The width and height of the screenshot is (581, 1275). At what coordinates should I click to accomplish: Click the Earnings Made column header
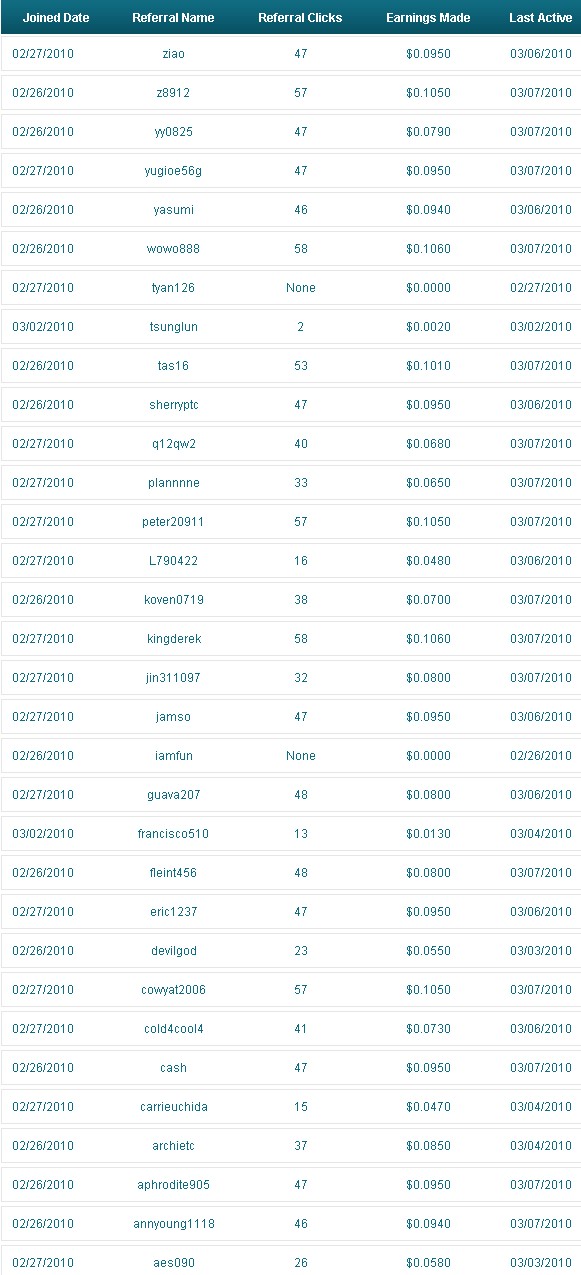[x=428, y=18]
